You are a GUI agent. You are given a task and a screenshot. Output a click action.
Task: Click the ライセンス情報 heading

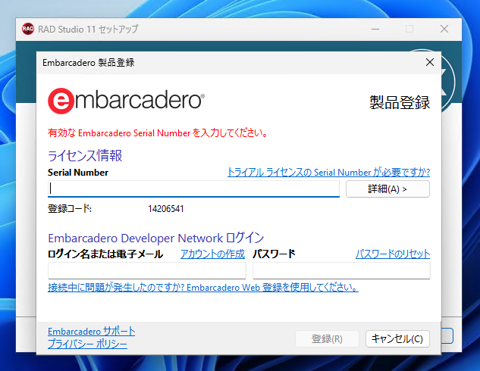coord(85,156)
